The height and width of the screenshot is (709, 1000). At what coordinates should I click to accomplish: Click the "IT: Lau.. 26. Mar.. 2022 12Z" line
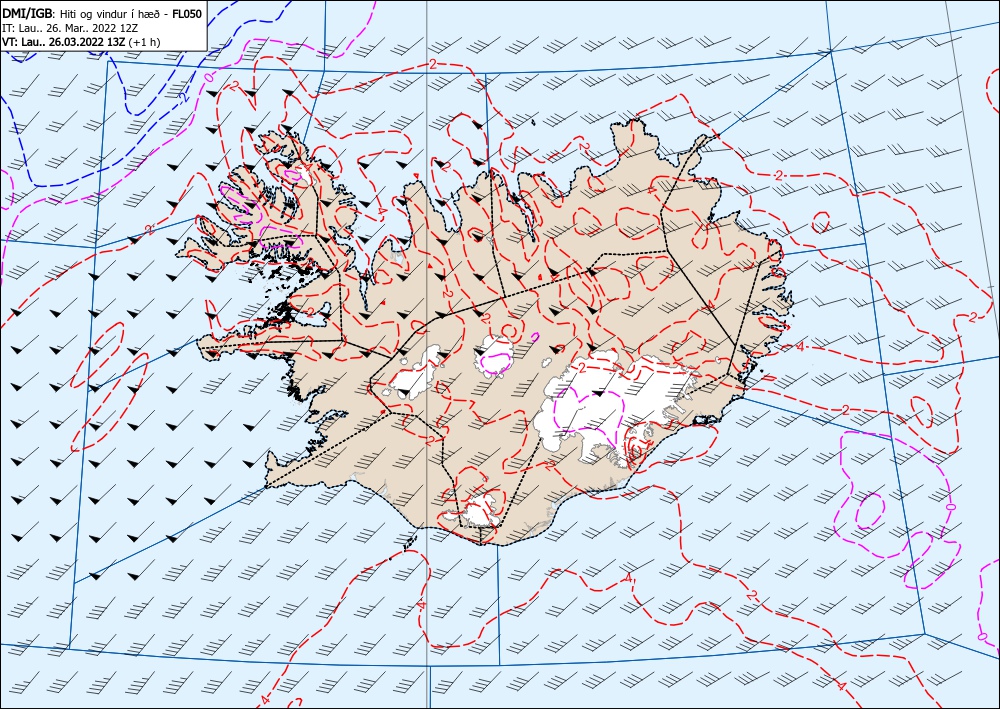(72, 28)
